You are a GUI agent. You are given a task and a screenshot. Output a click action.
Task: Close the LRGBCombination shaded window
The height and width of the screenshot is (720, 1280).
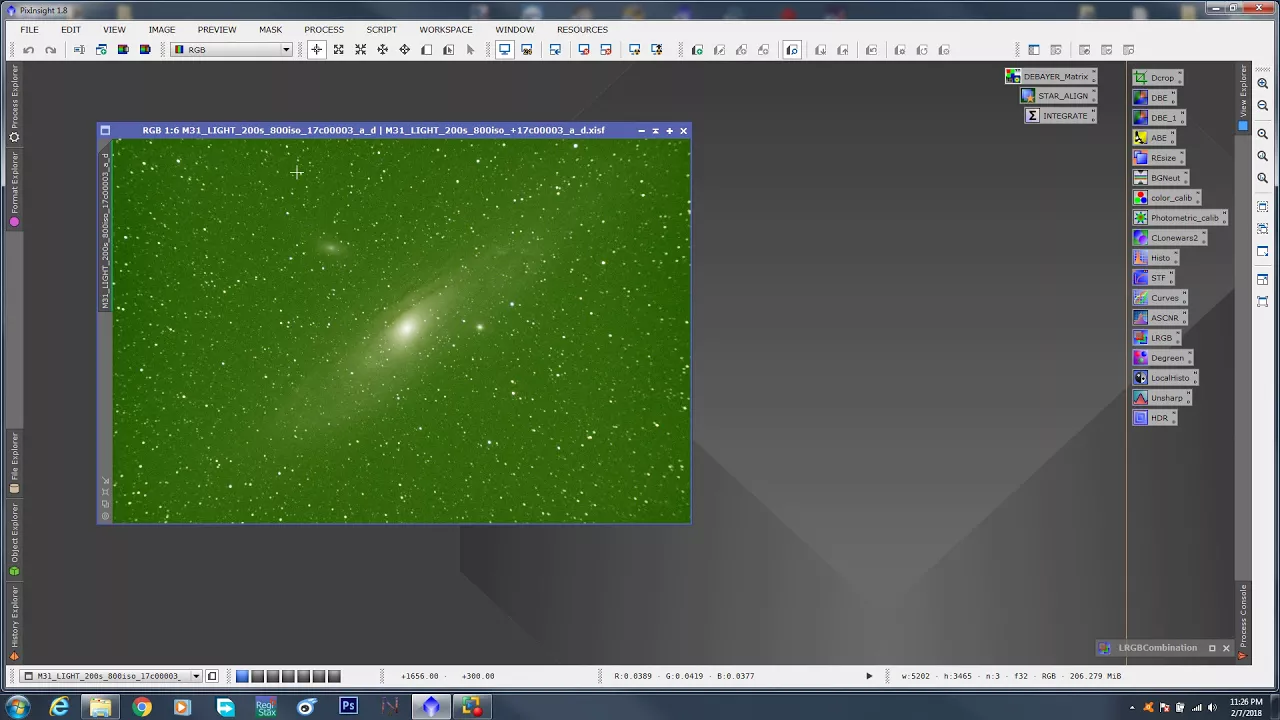[x=1225, y=648]
